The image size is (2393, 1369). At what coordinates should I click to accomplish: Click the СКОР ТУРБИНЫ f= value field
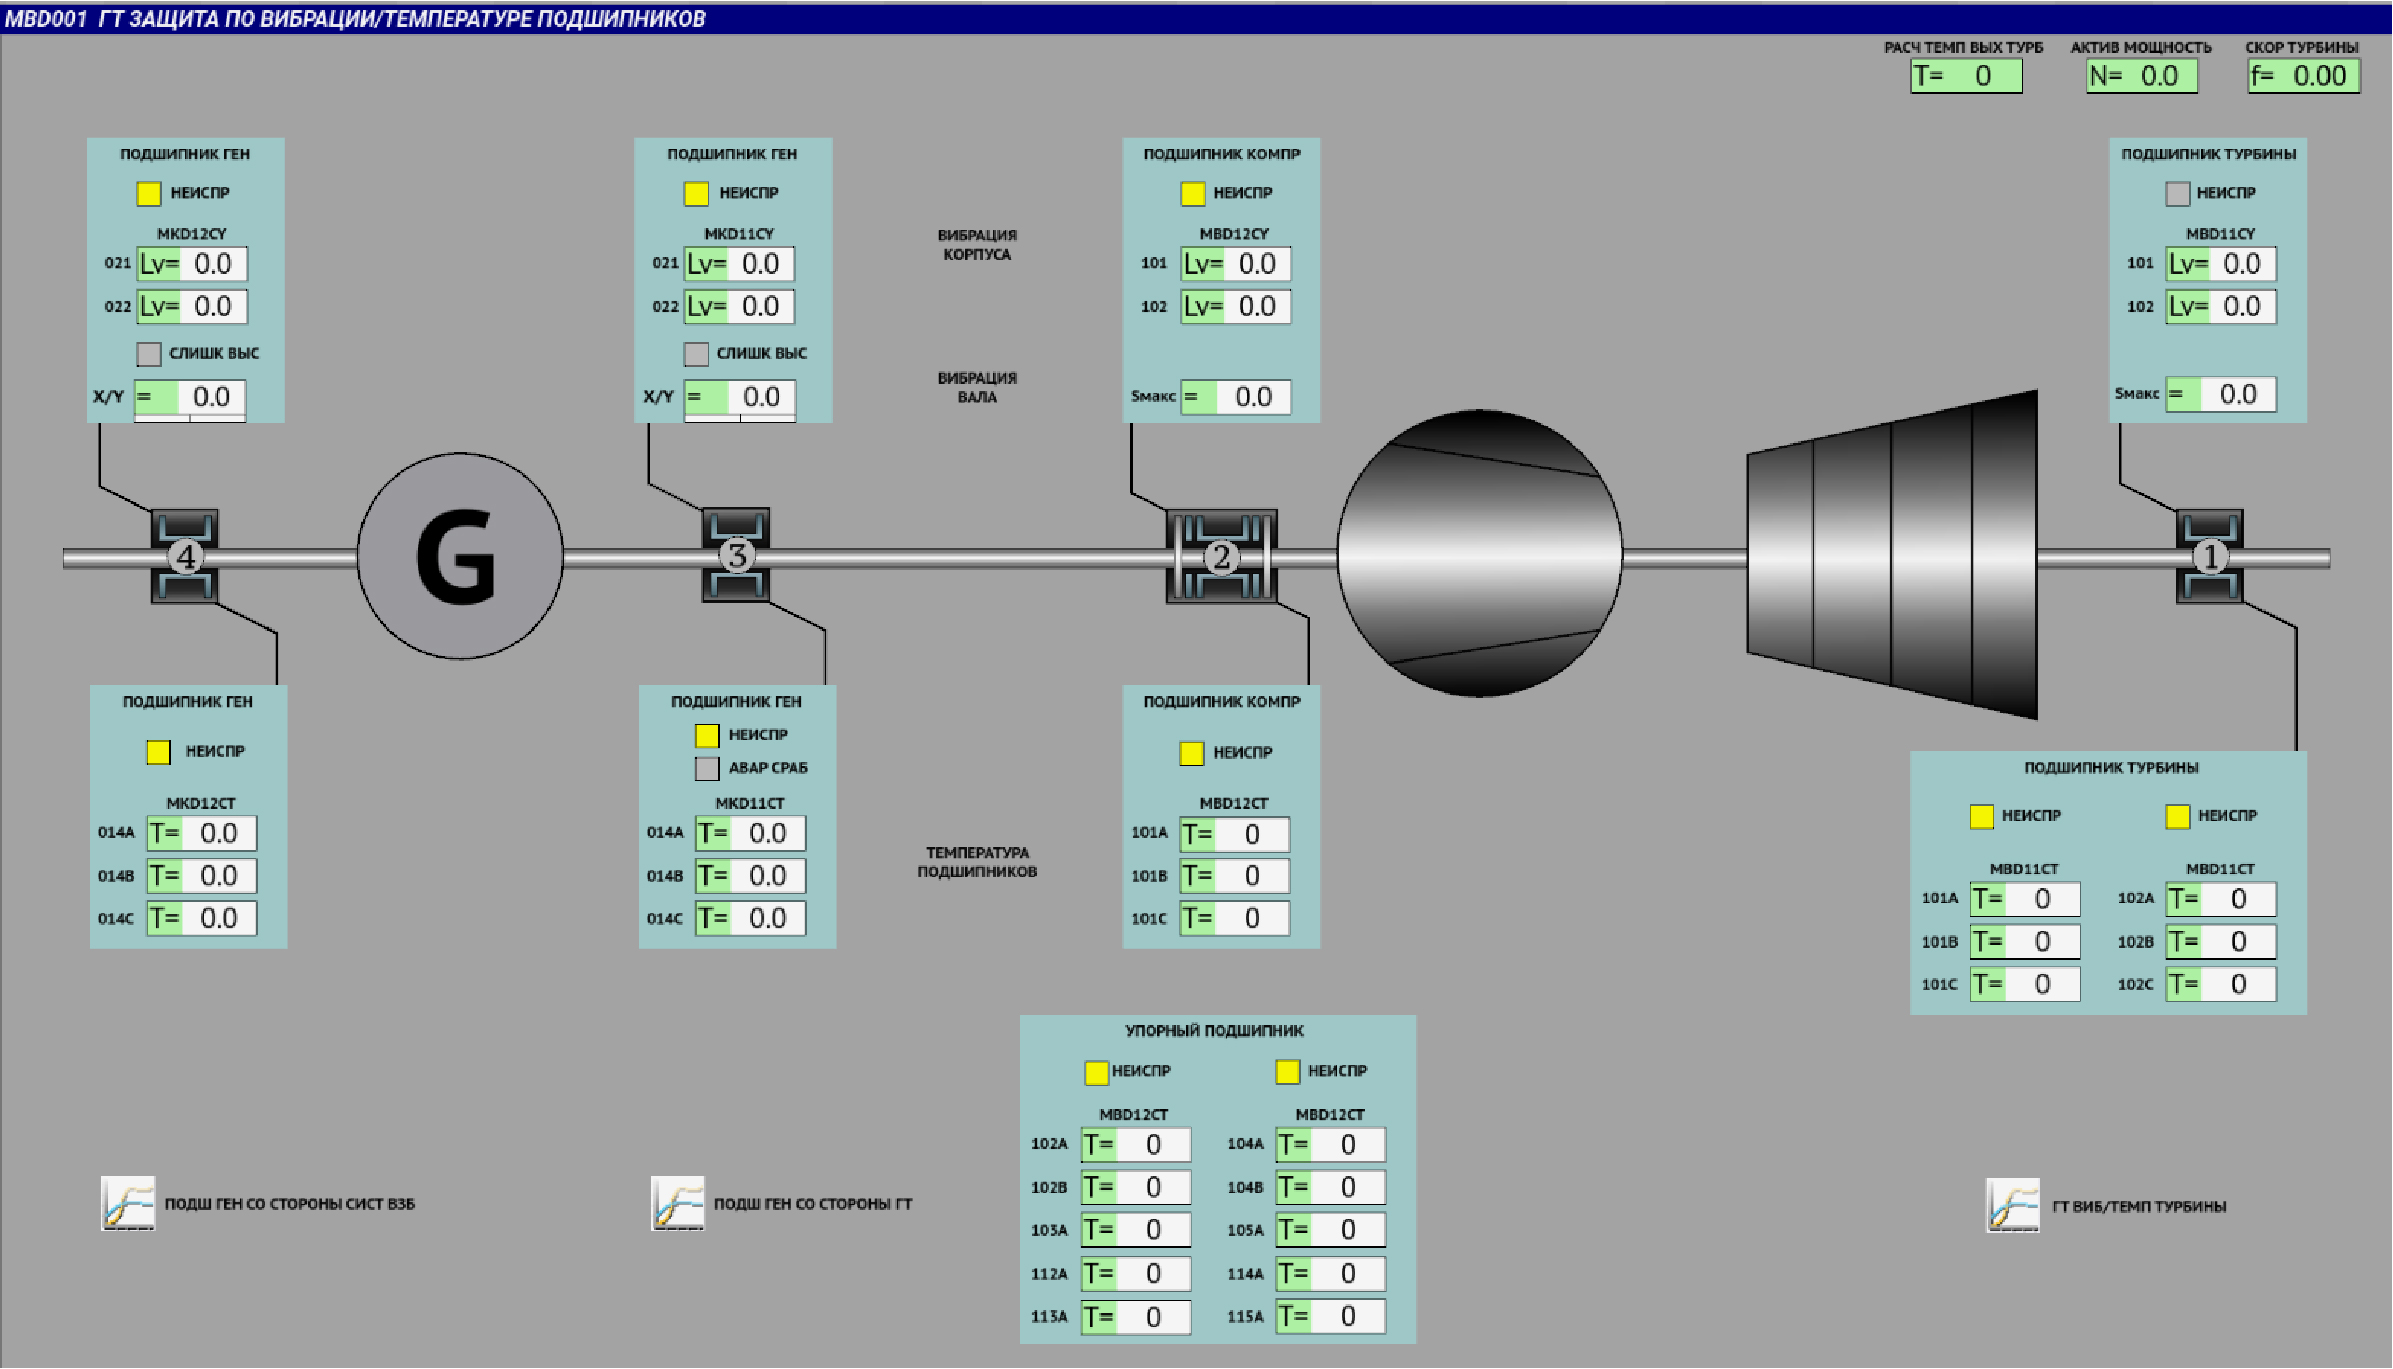pyautogui.click(x=2304, y=76)
